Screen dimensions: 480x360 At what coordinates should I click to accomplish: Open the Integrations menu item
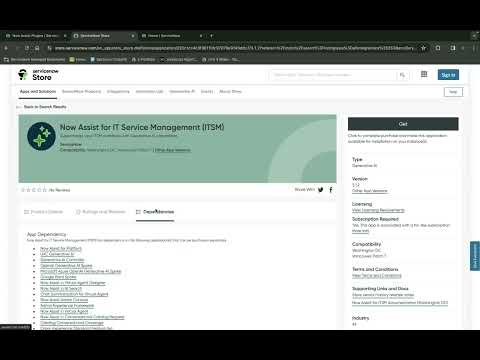(118, 92)
